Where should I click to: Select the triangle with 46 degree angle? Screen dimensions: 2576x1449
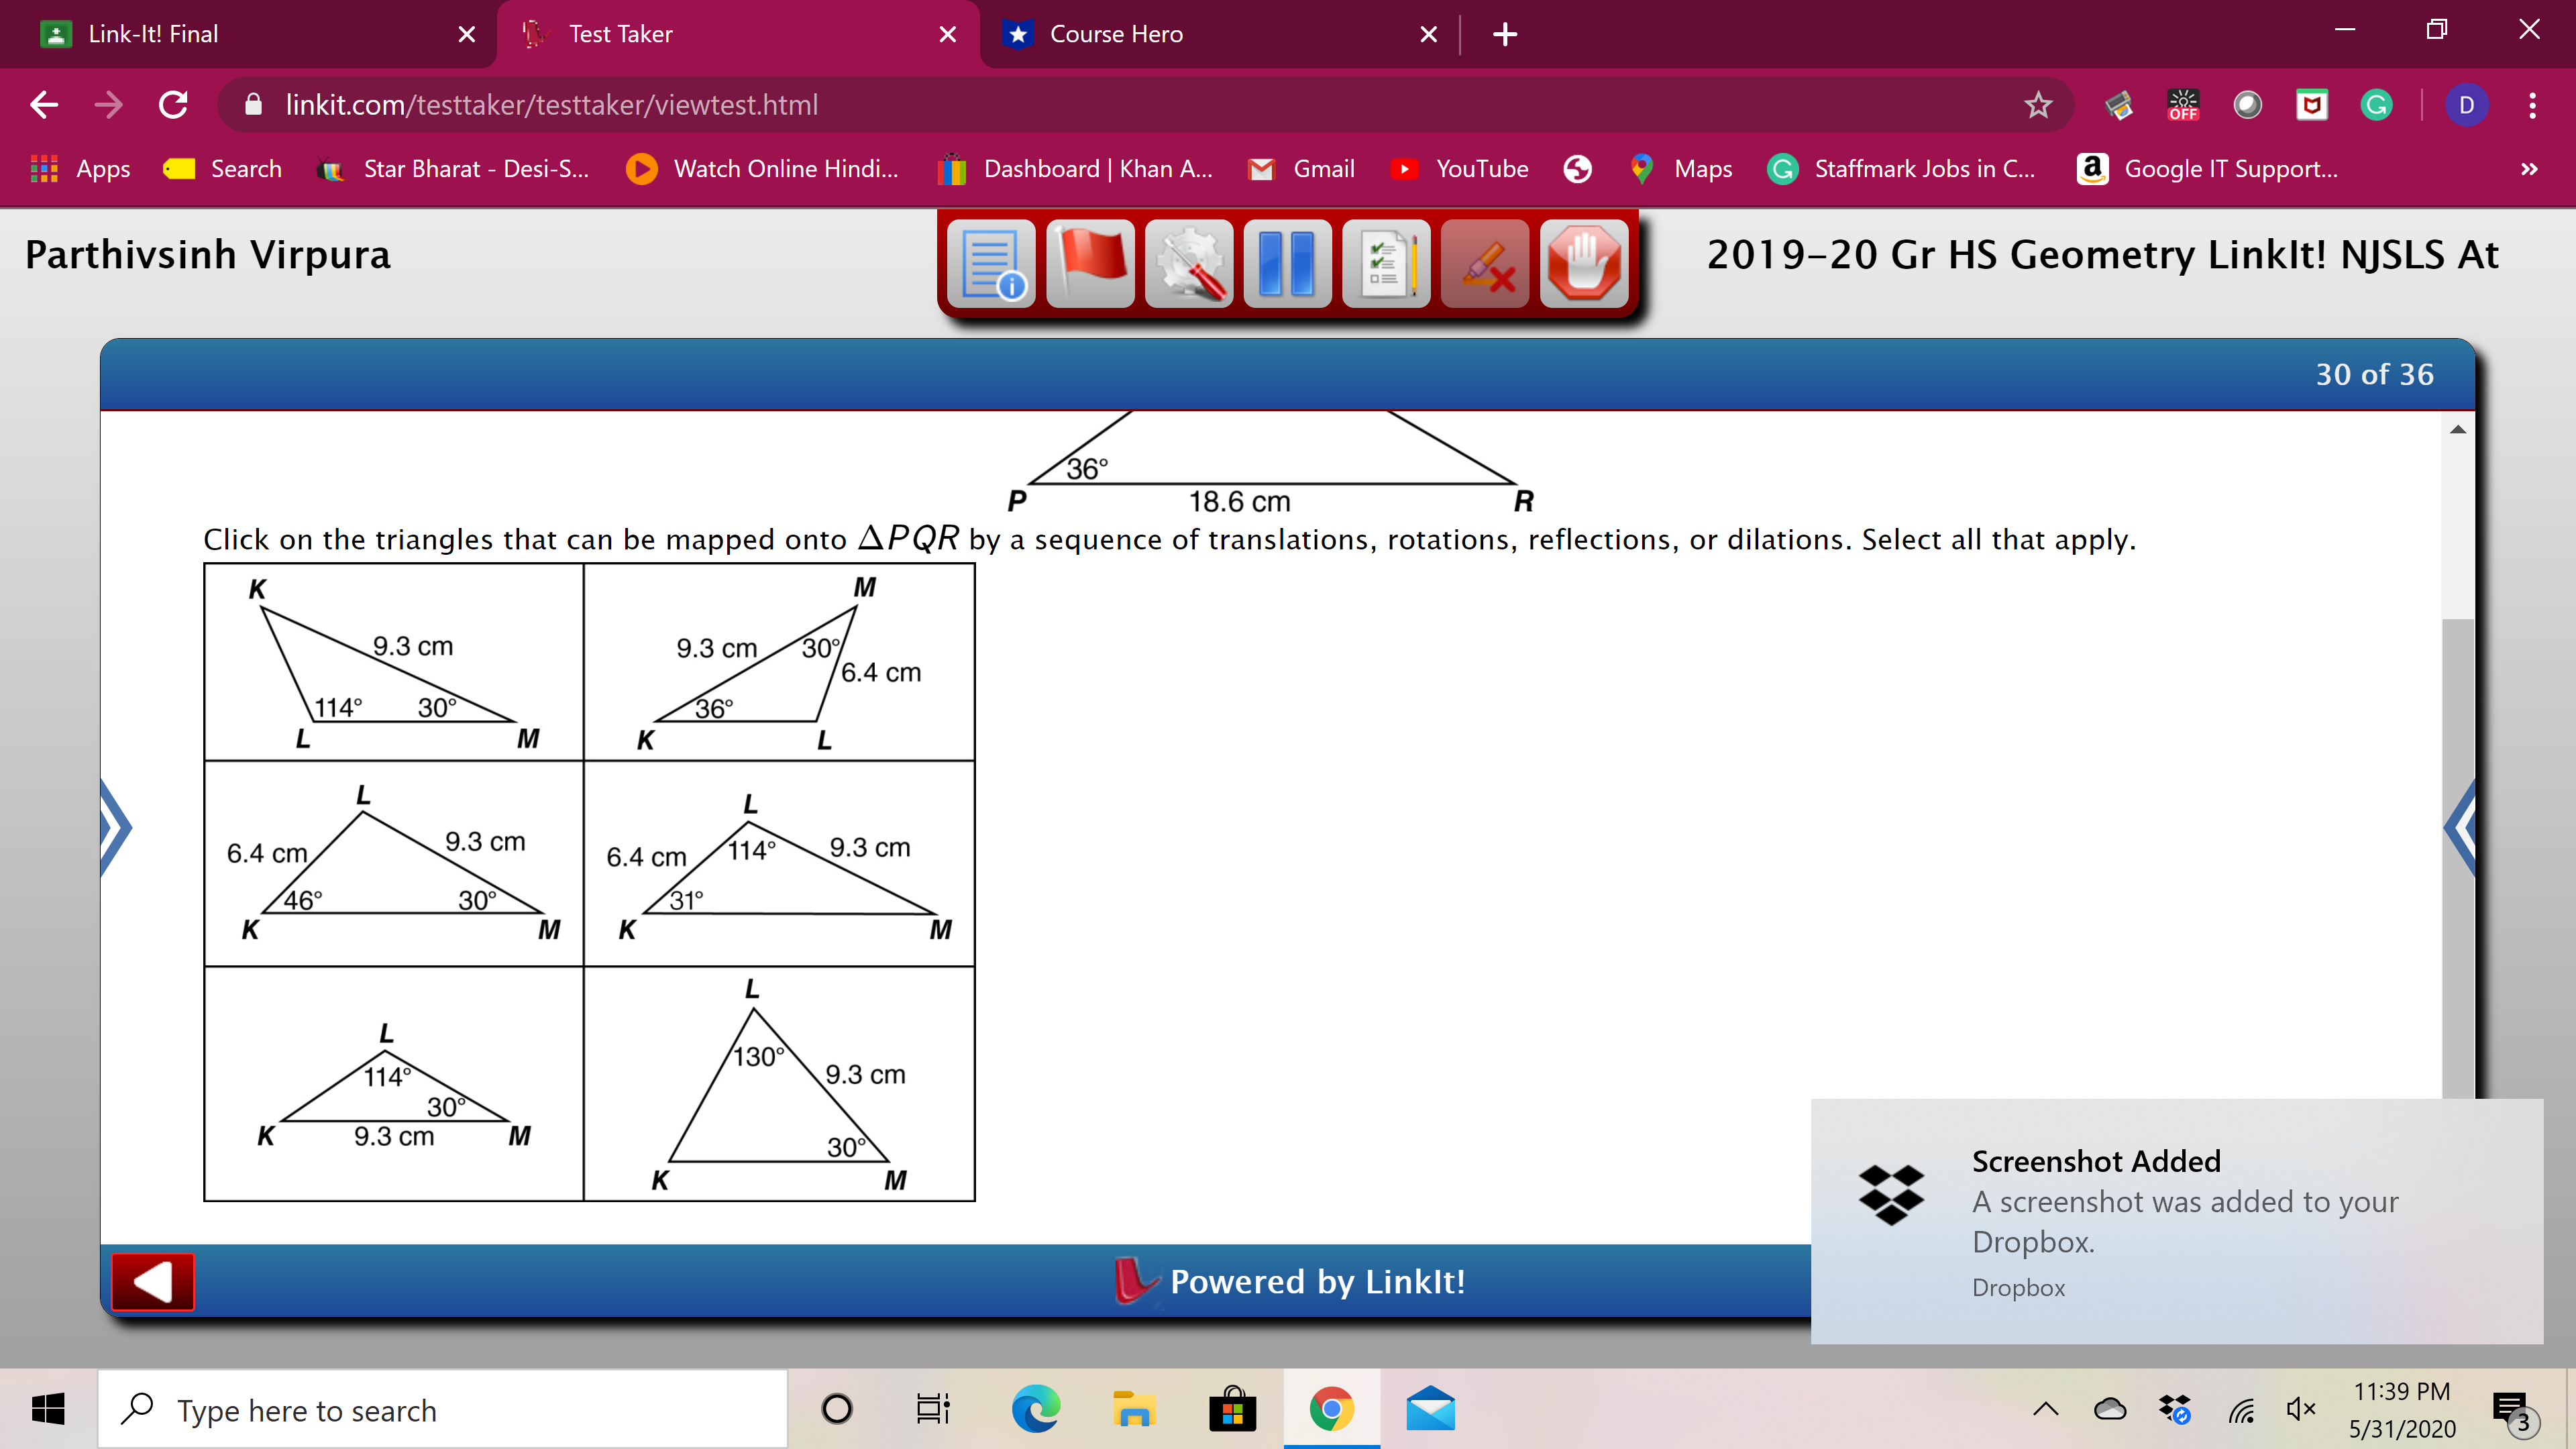392,863
